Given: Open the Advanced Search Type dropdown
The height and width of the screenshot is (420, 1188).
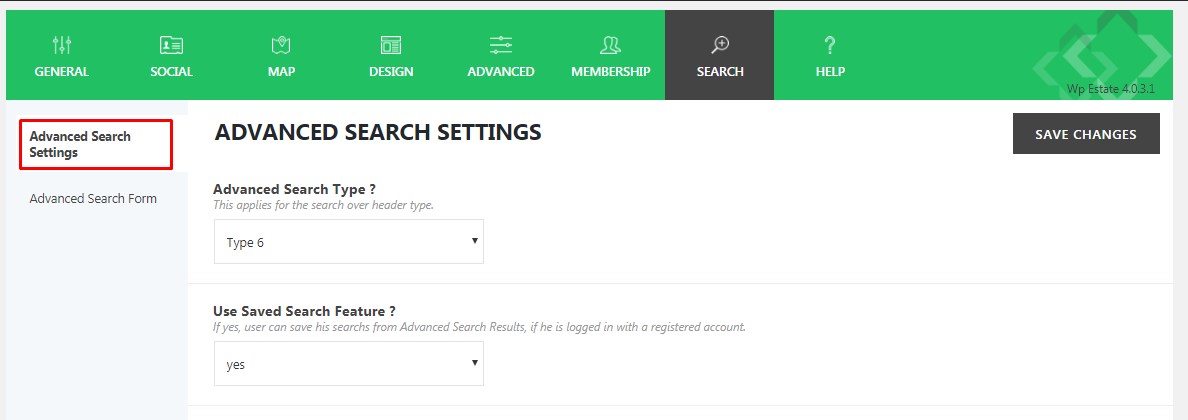Looking at the screenshot, I should [x=349, y=243].
